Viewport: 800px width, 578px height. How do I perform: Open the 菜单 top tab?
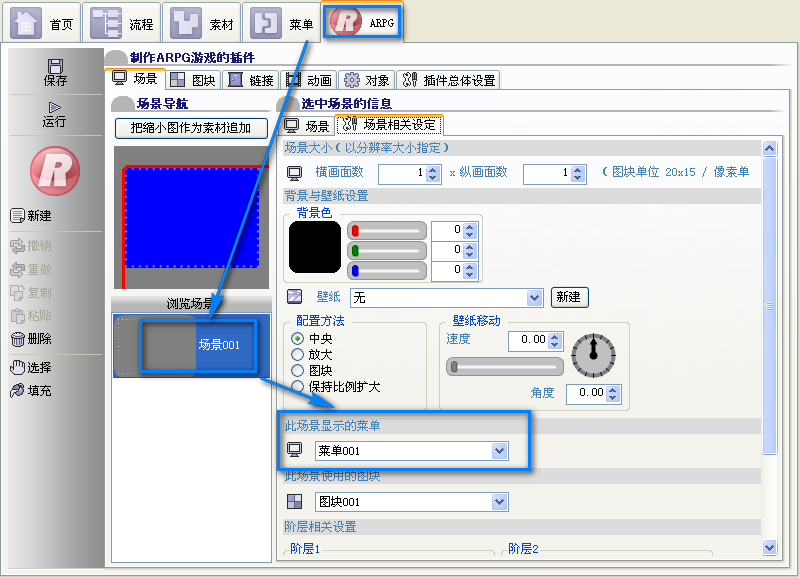point(282,22)
